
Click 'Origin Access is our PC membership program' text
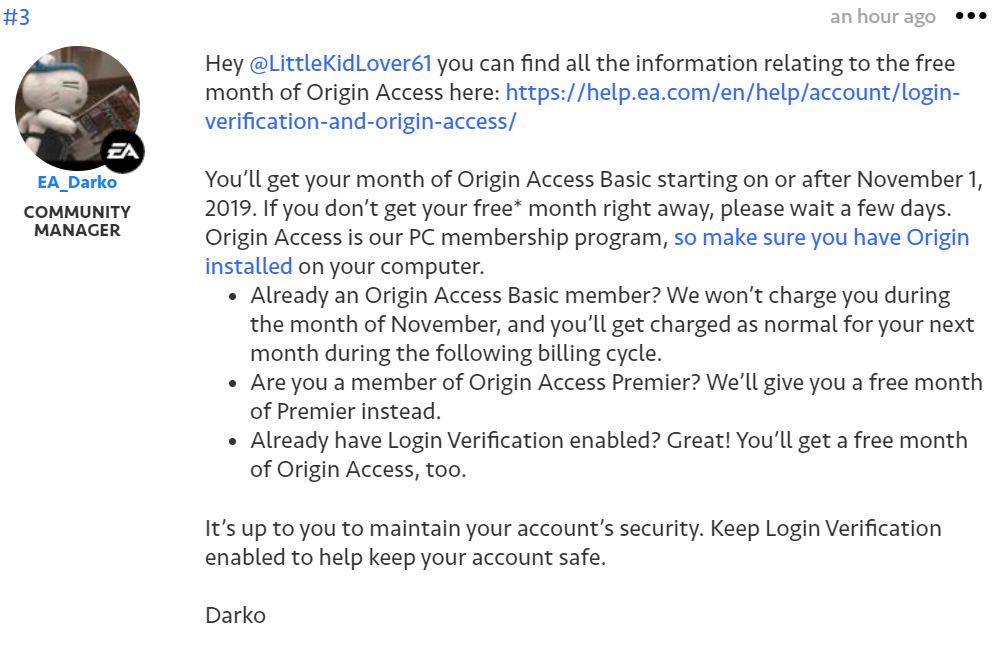pyautogui.click(x=436, y=238)
